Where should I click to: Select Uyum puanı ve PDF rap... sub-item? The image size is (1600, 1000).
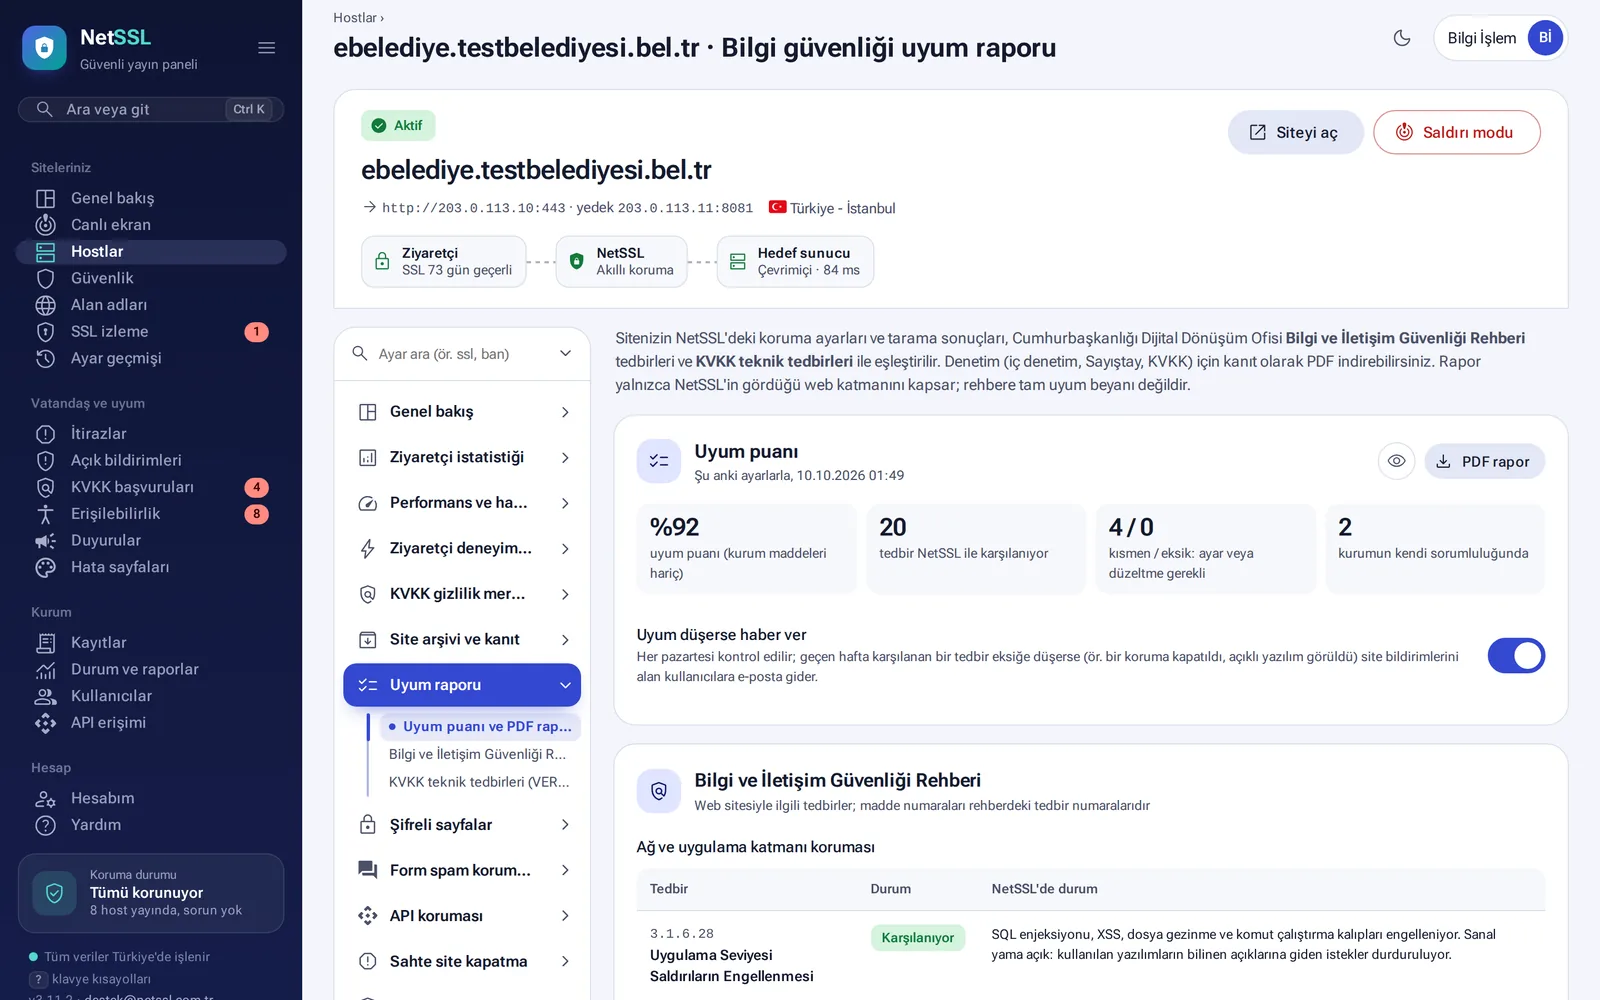click(x=479, y=727)
